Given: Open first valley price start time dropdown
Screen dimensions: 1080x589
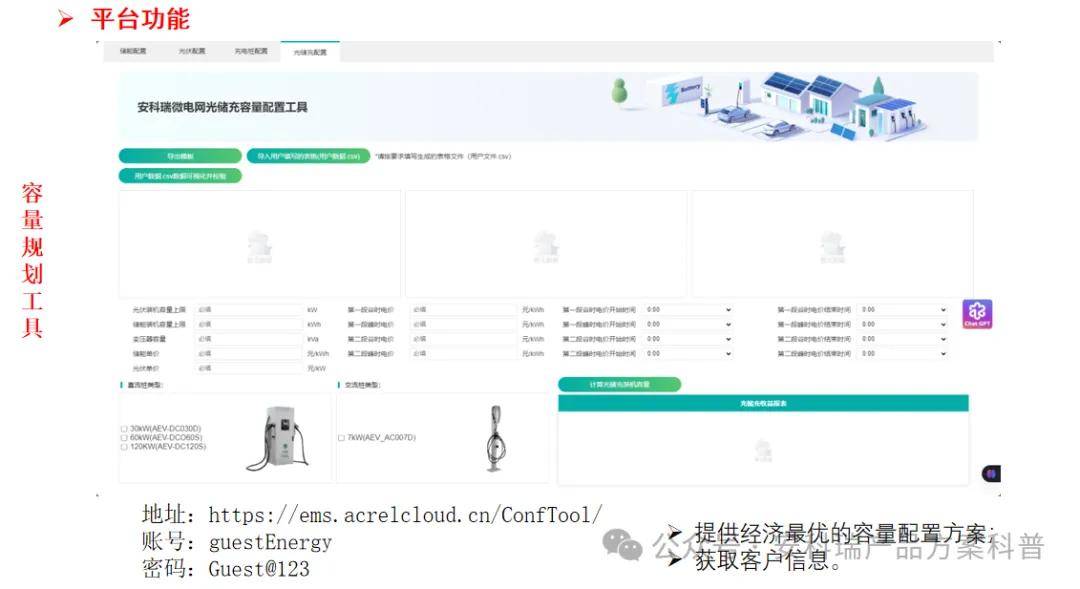Looking at the screenshot, I should pyautogui.click(x=688, y=310).
